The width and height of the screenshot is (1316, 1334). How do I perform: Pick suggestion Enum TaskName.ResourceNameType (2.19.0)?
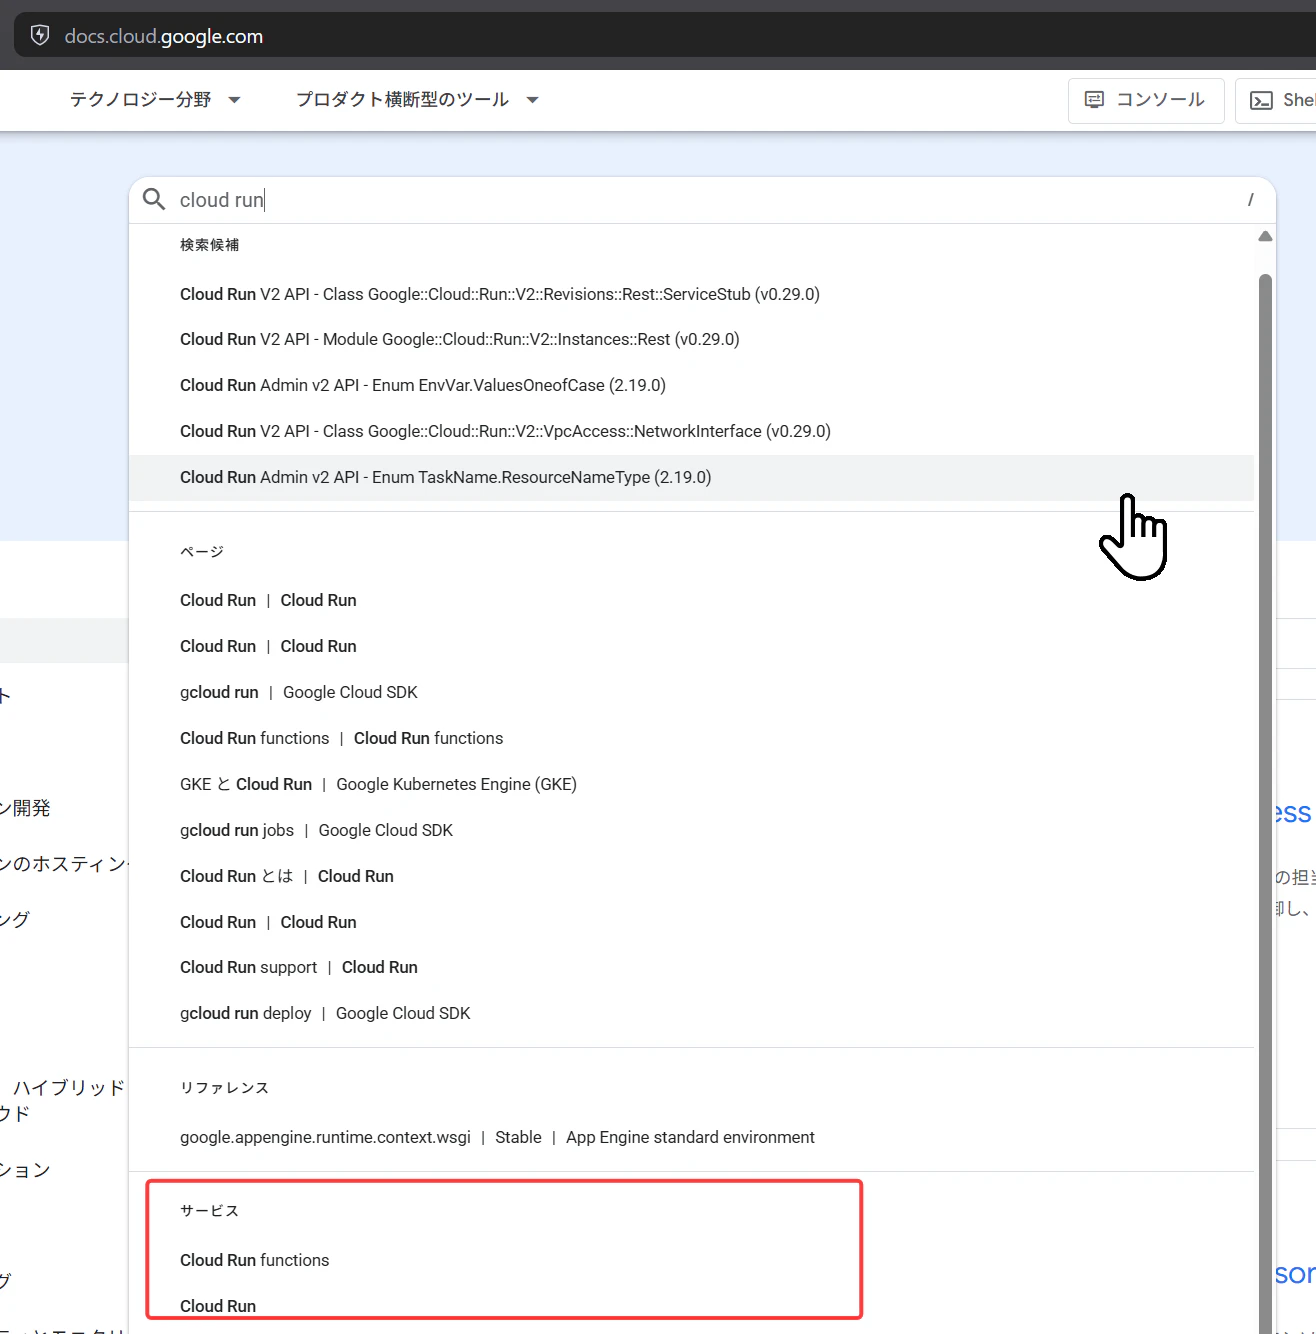click(692, 478)
